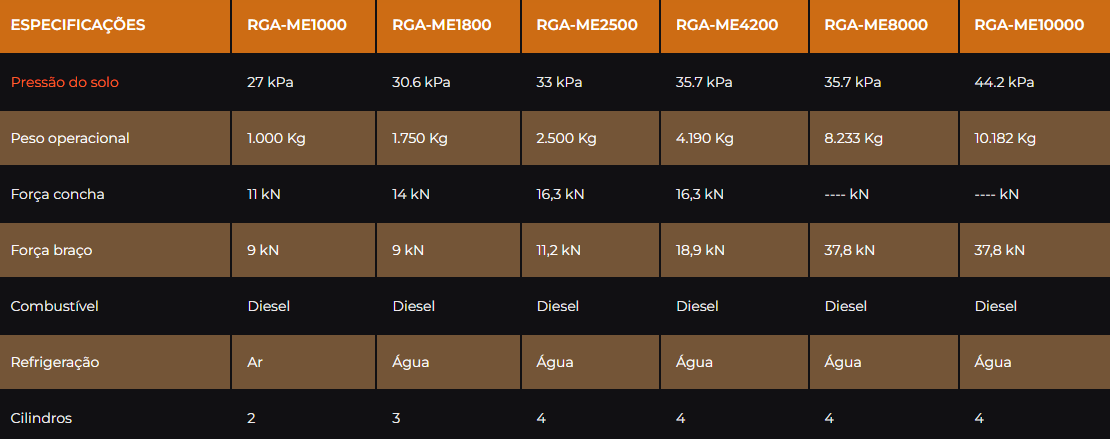The height and width of the screenshot is (439, 1110).
Task: Select the 'Força concha' row label
Action: pos(57,194)
